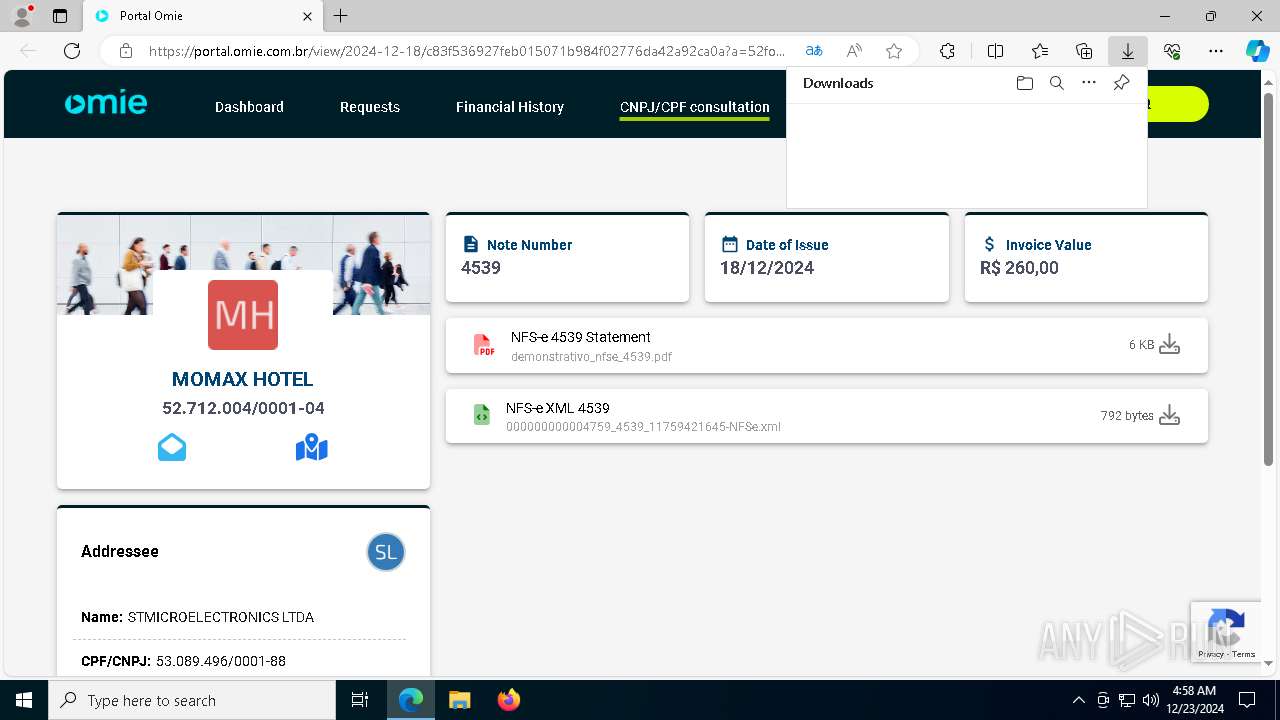
Task: Click the Date of Issue 18/12/2024
Action: [767, 268]
